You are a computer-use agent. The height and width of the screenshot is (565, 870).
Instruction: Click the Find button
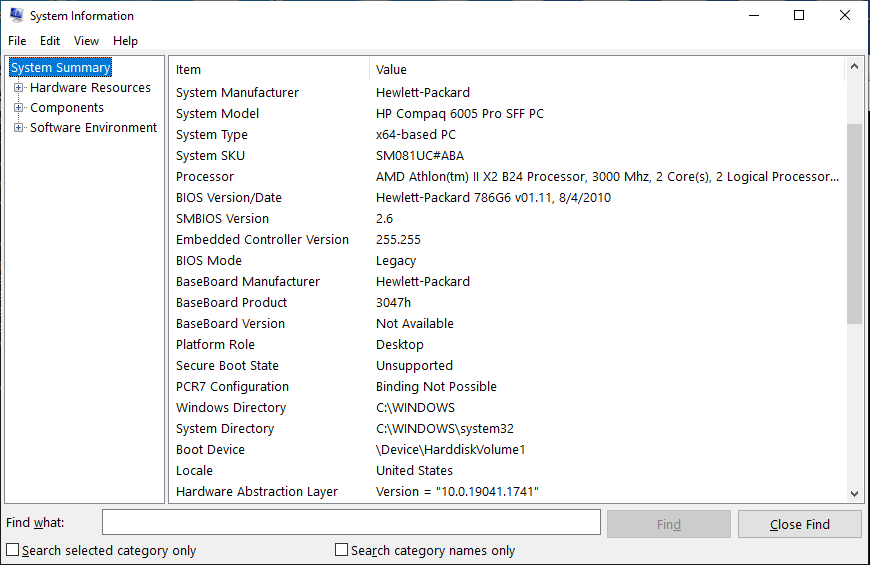pos(669,524)
